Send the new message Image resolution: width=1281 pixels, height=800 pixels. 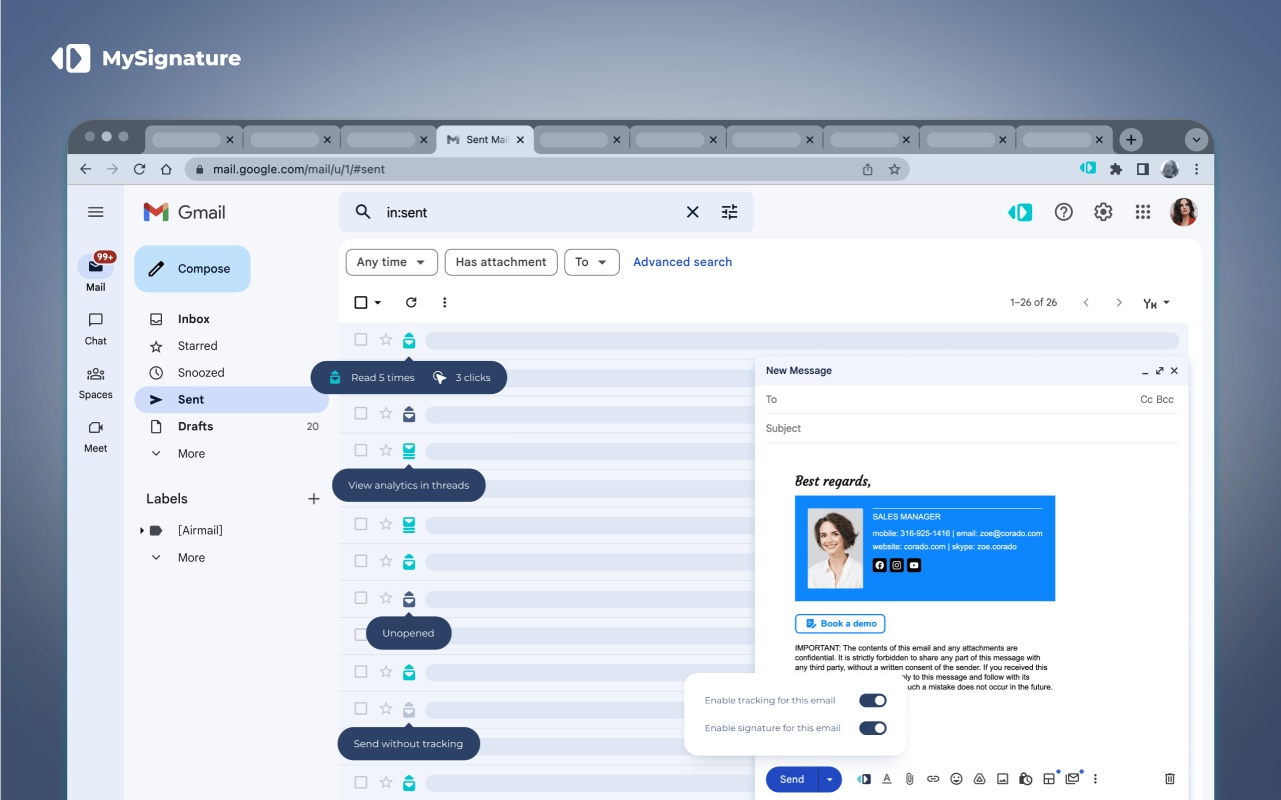pyautogui.click(x=792, y=779)
